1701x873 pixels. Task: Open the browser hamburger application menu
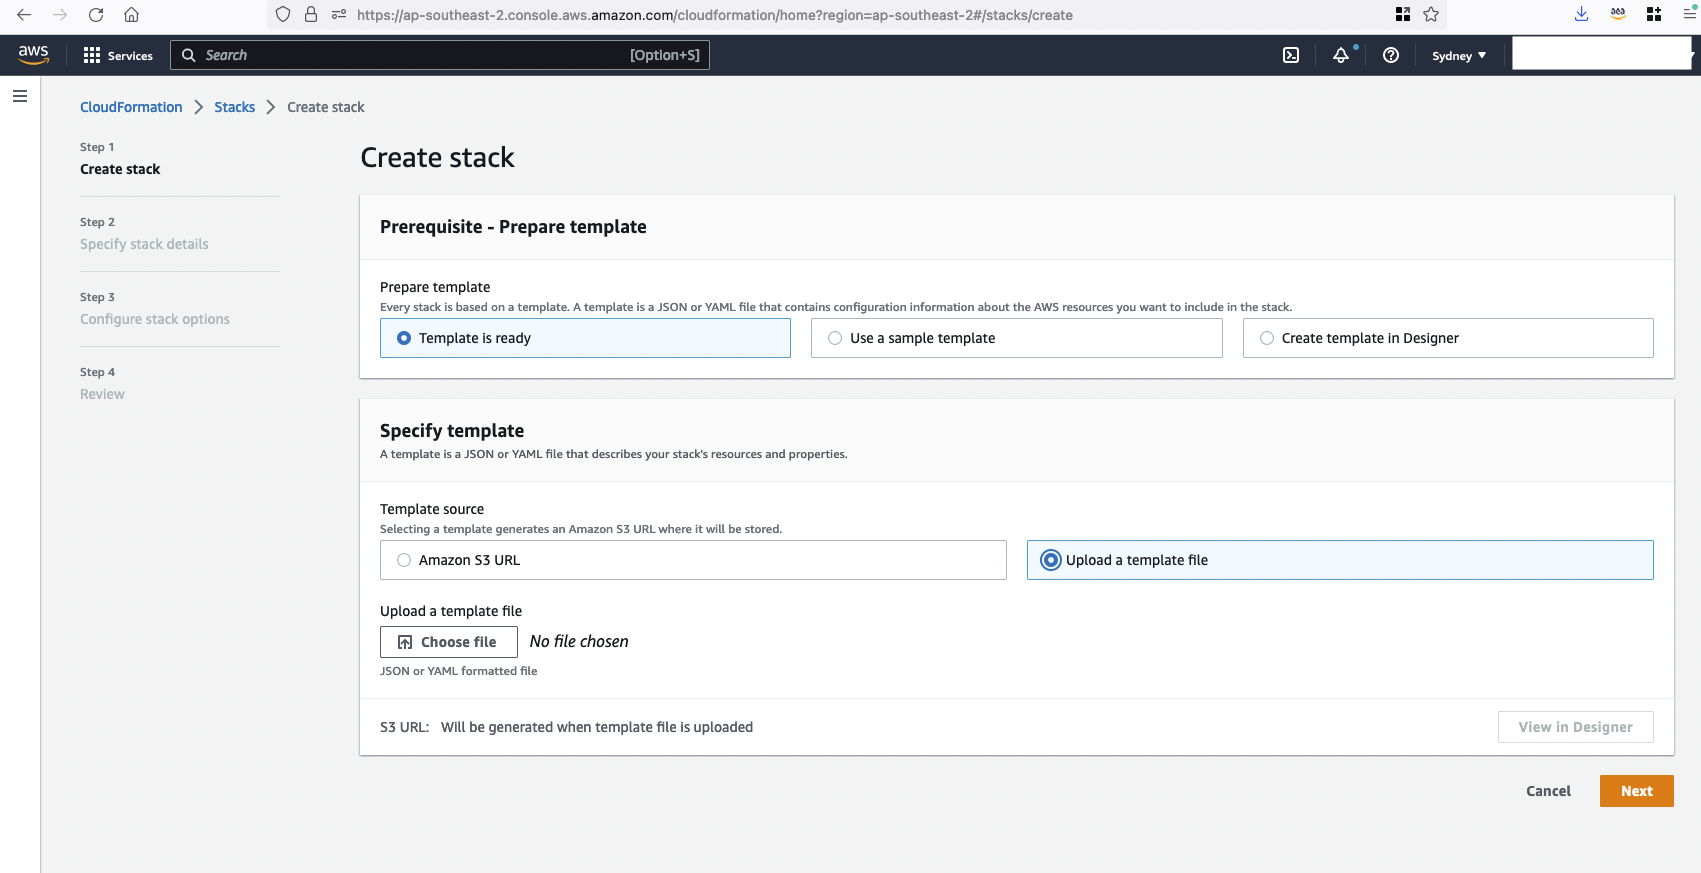click(1690, 14)
